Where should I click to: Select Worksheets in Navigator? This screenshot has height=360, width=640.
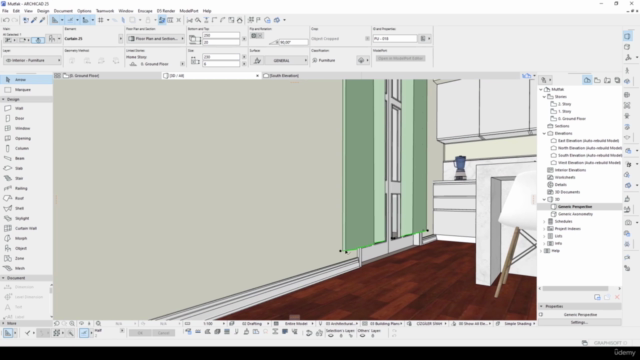coord(564,178)
